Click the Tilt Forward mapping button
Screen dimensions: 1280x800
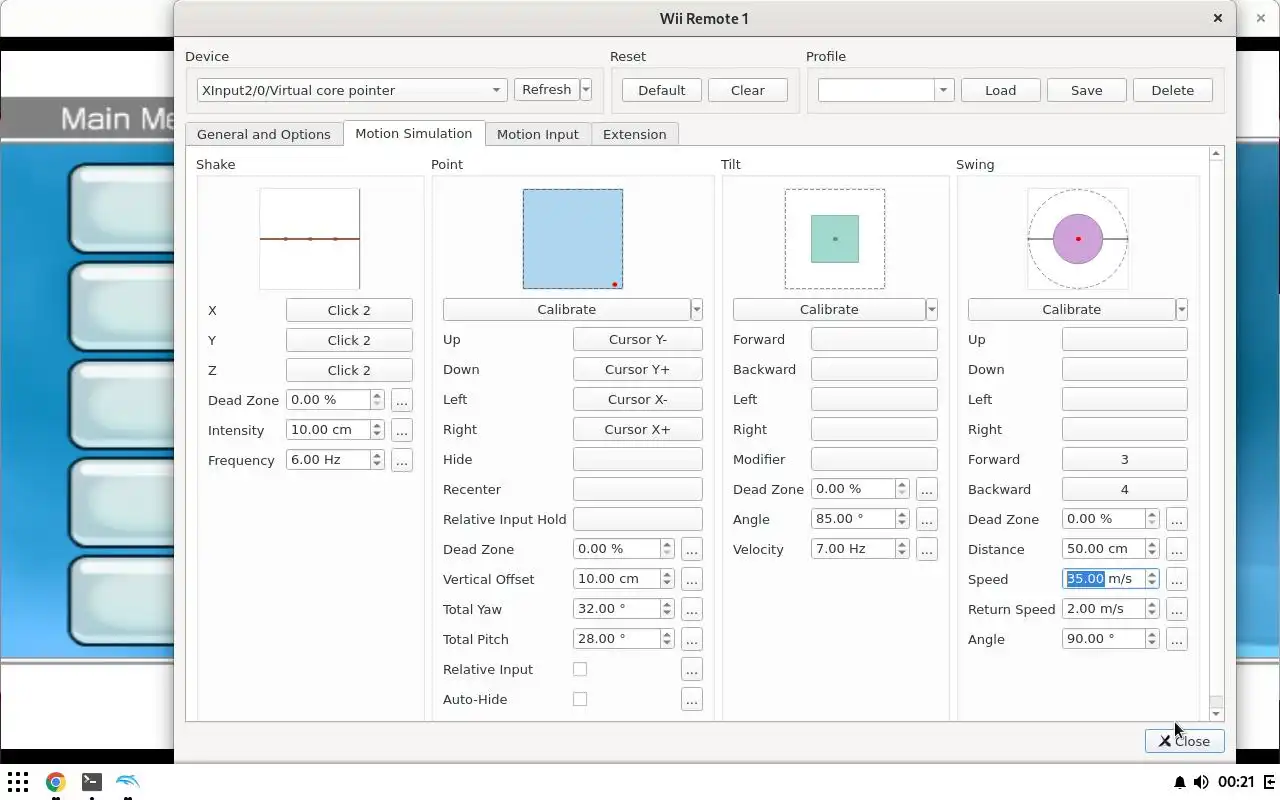point(874,339)
